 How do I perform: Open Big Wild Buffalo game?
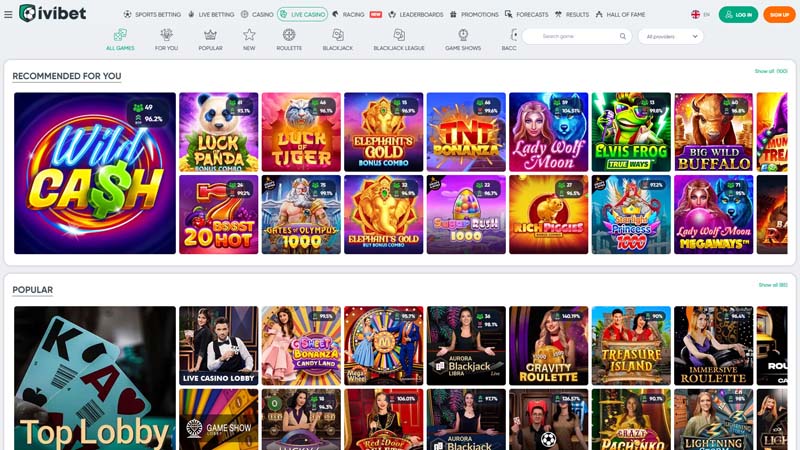pyautogui.click(x=713, y=132)
